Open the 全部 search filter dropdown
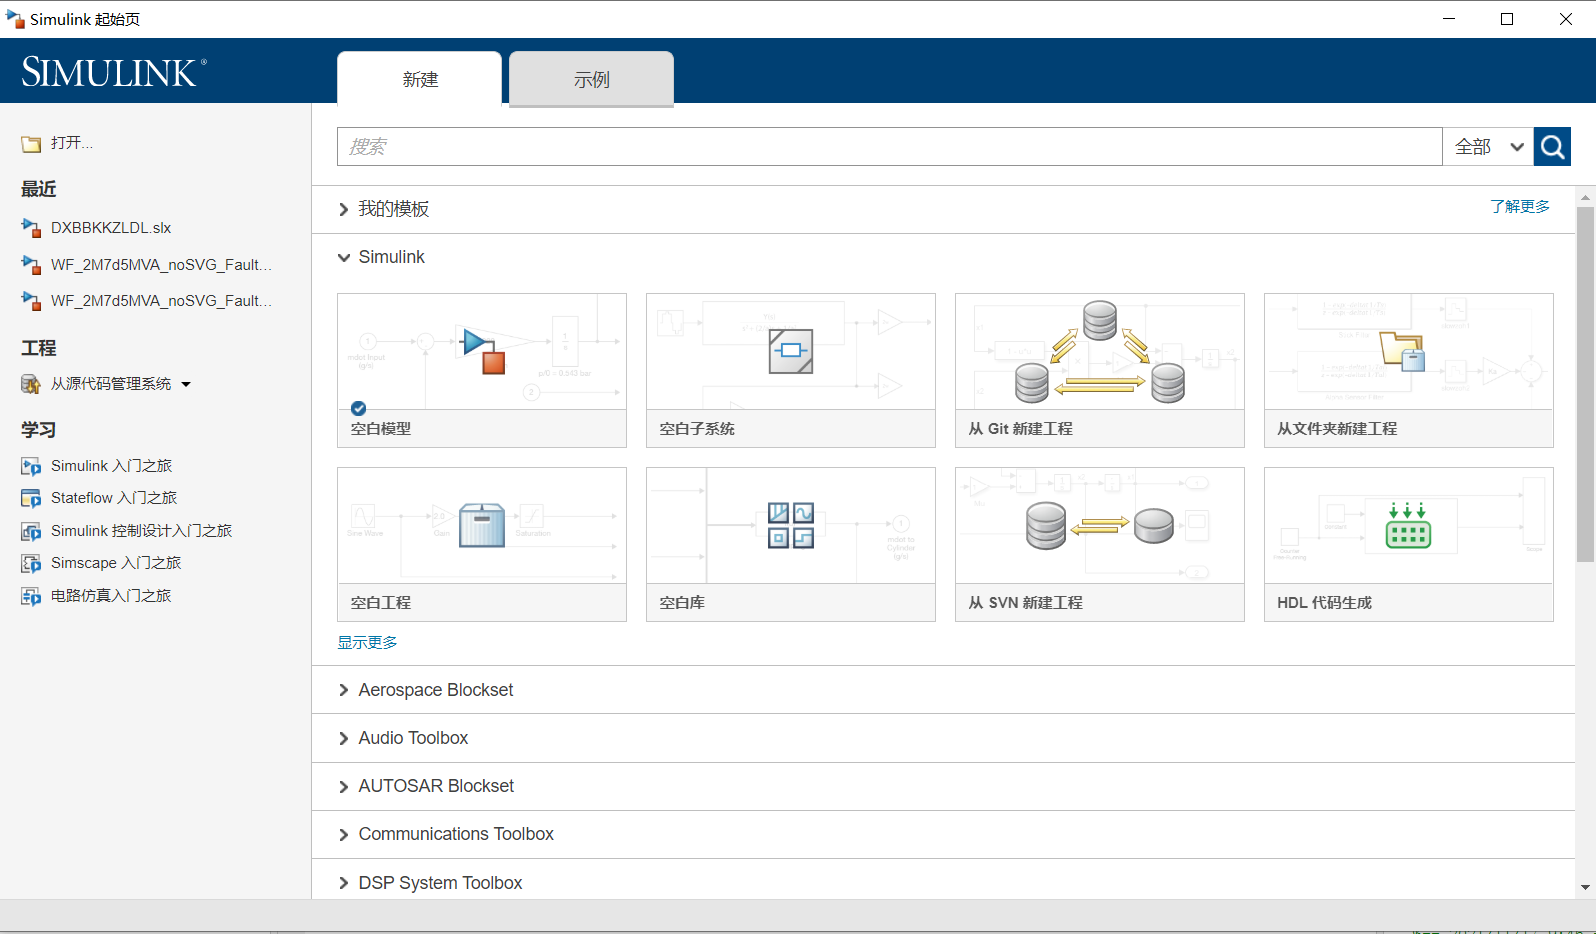 [x=1488, y=147]
